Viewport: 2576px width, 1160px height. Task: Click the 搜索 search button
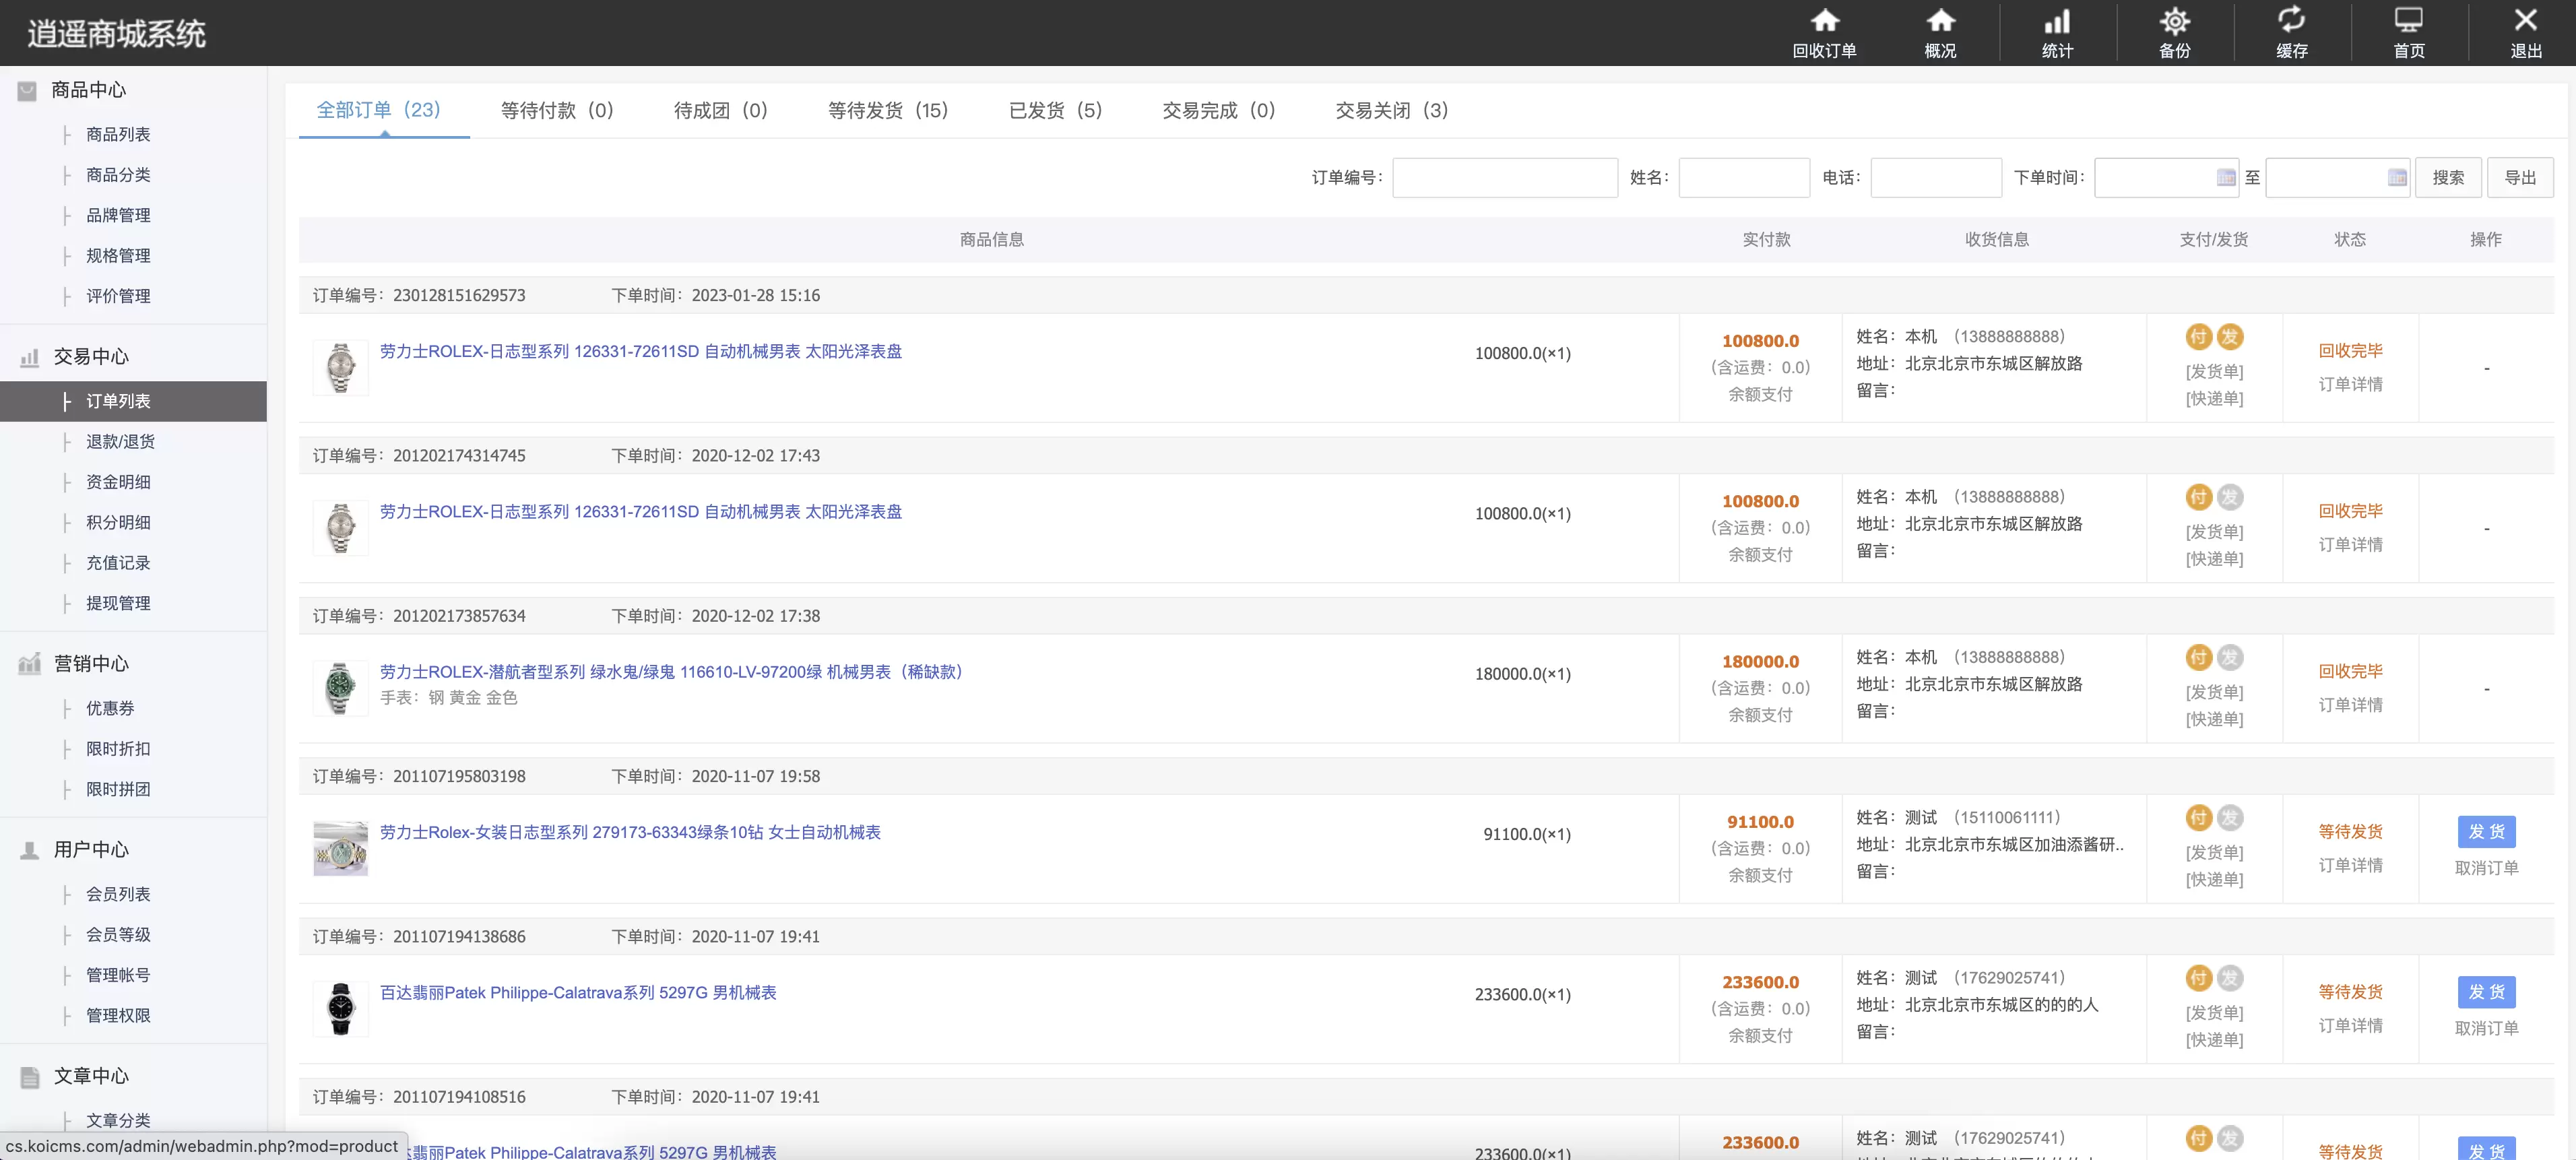pyautogui.click(x=2448, y=178)
